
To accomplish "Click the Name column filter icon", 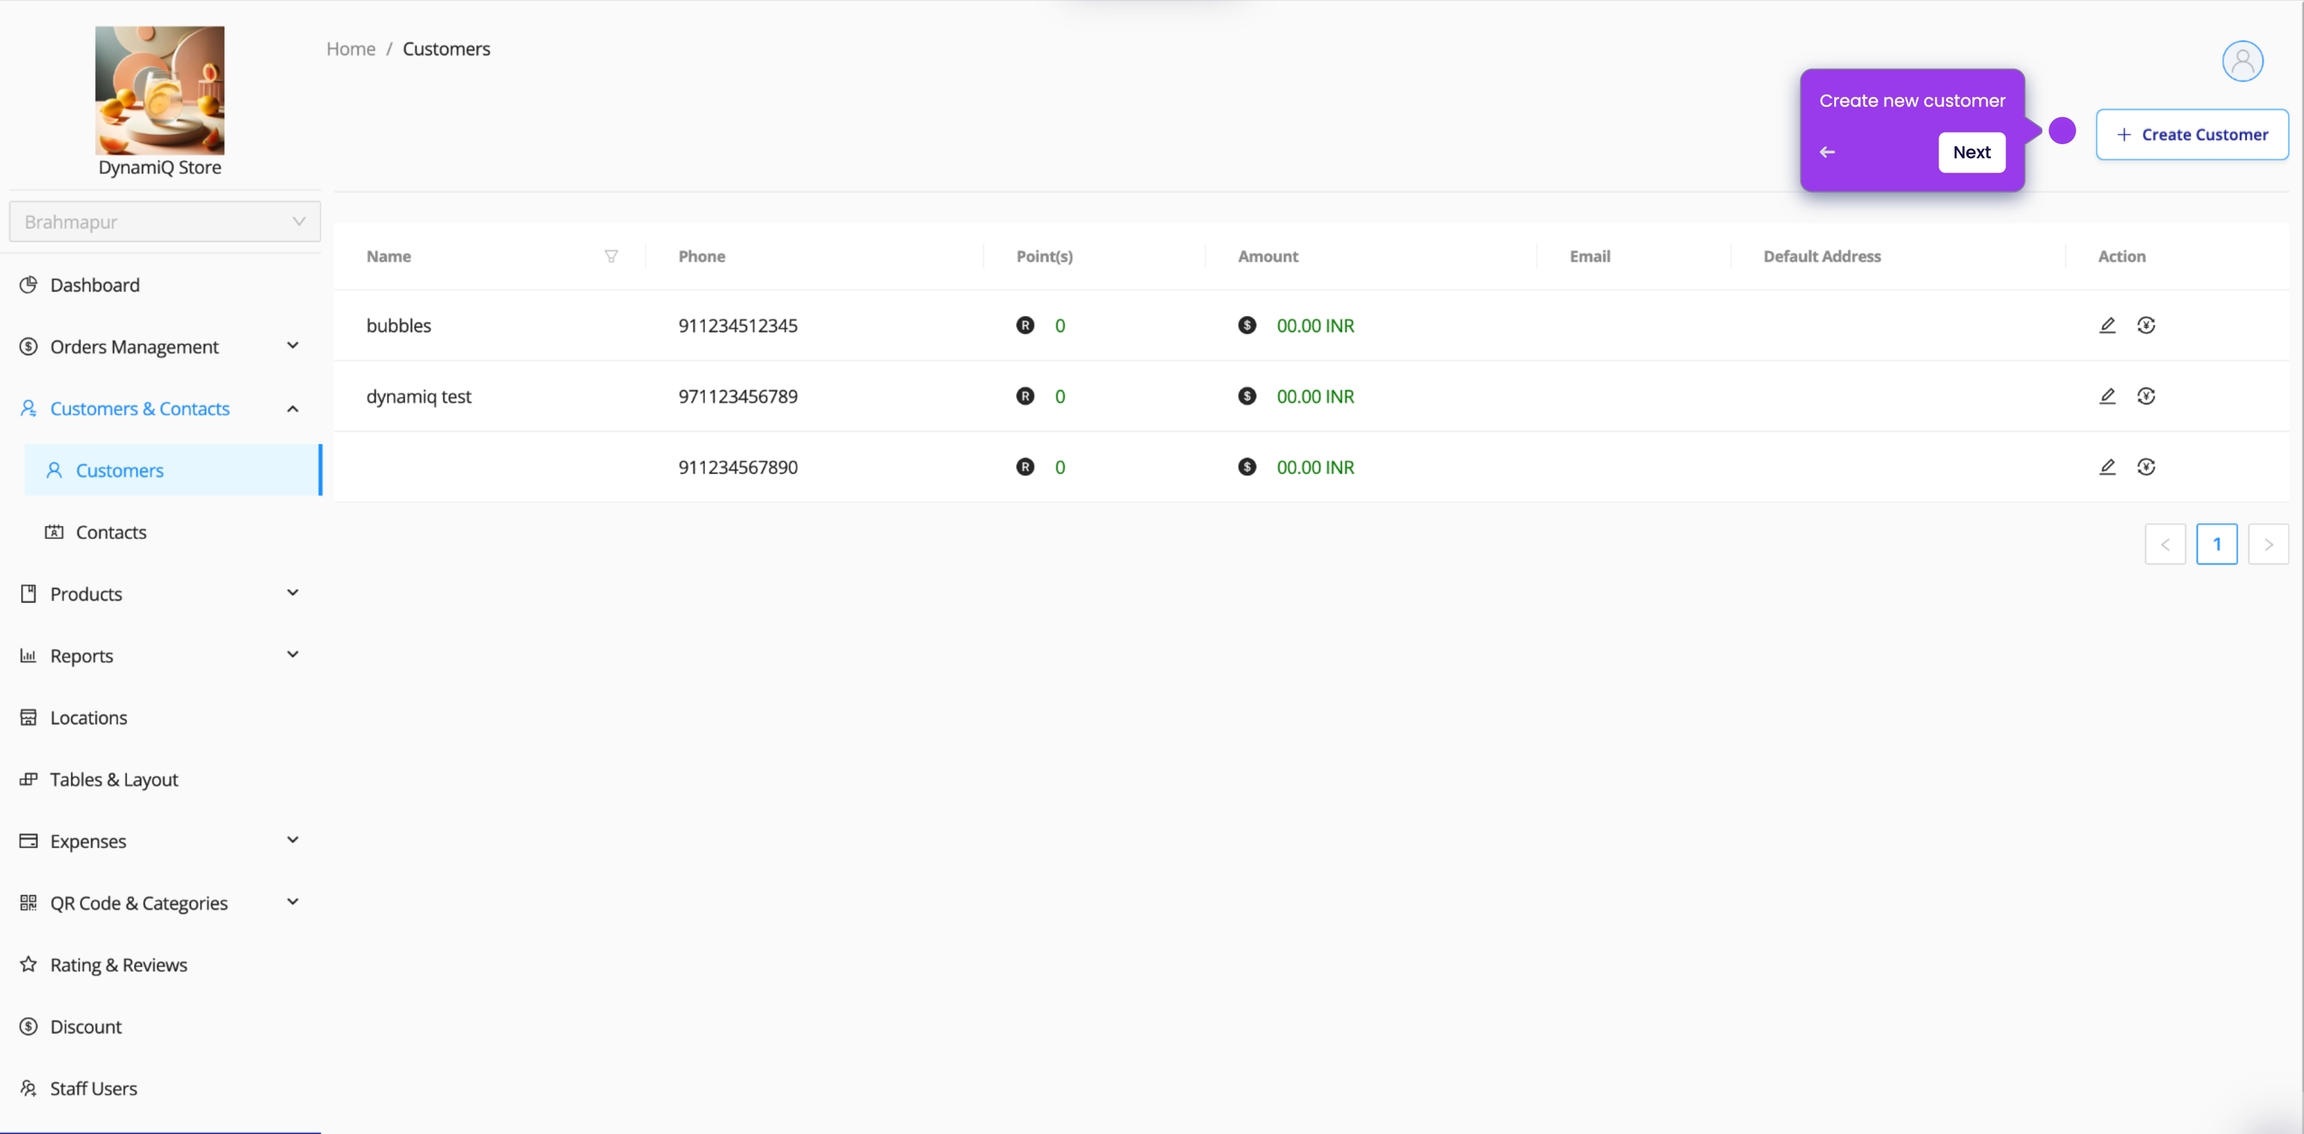I will [611, 256].
